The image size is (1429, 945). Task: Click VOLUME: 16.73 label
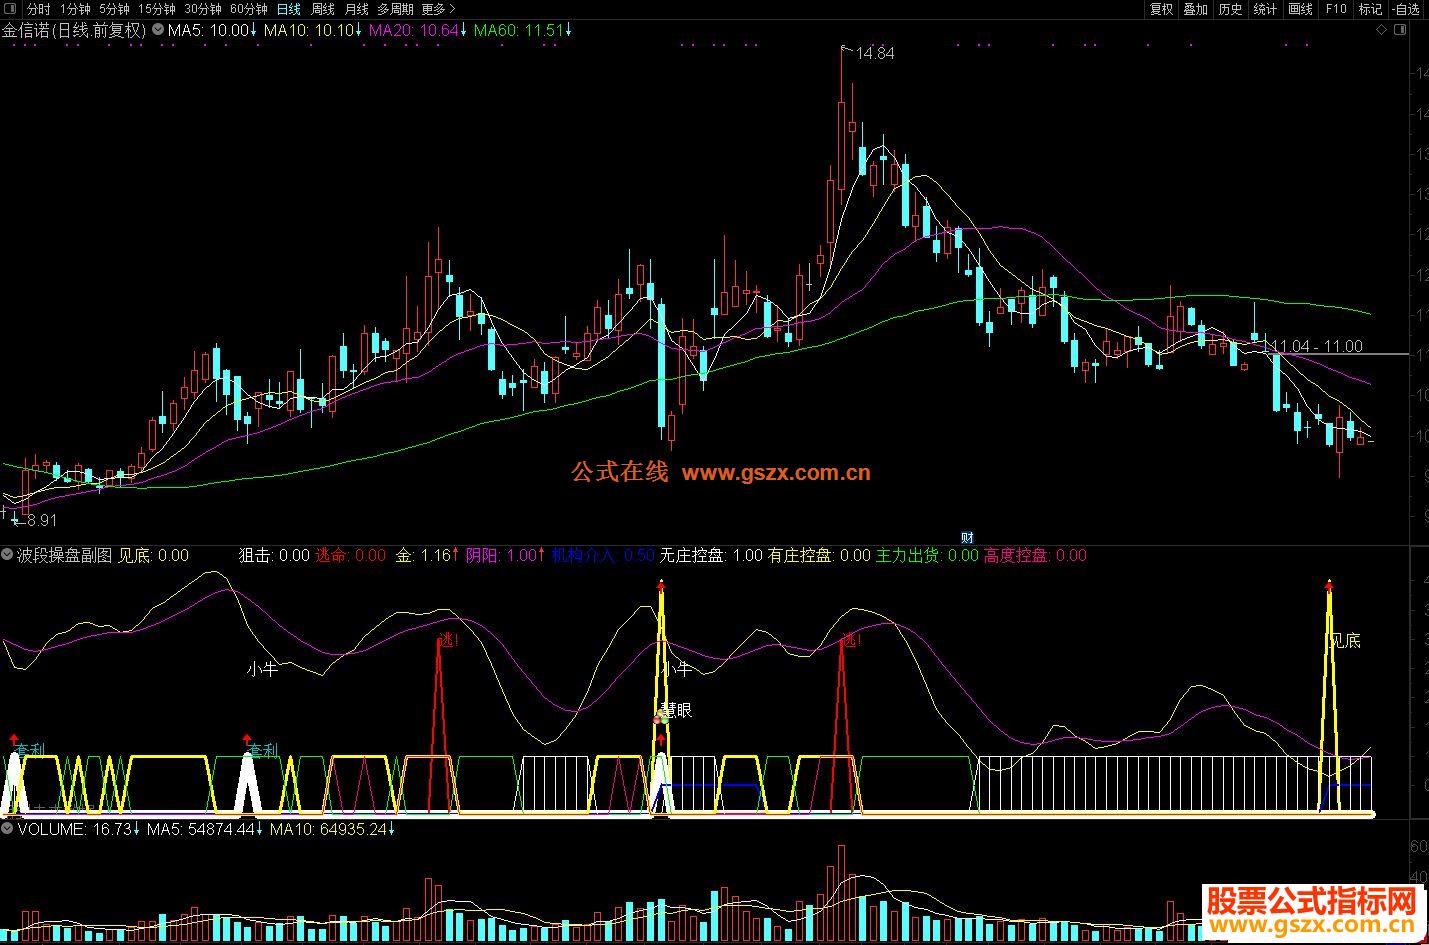(x=75, y=829)
